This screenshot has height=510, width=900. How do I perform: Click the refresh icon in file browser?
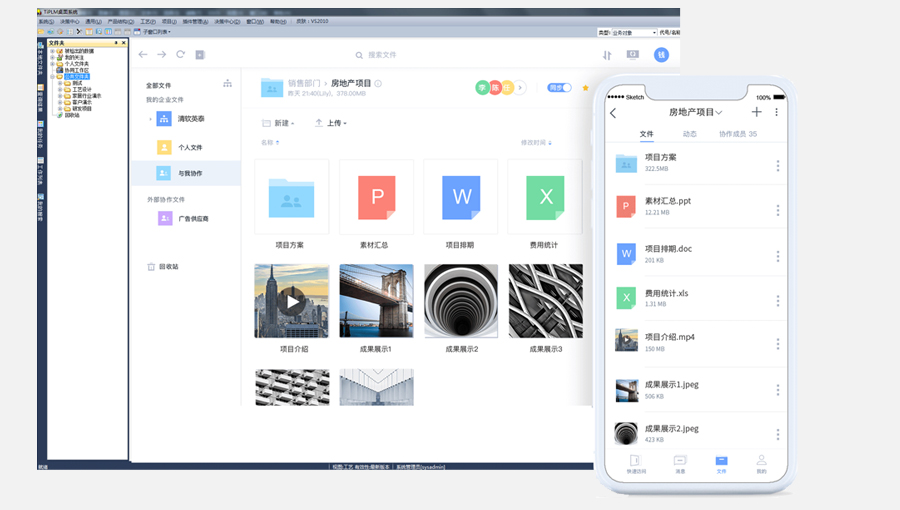tap(181, 55)
